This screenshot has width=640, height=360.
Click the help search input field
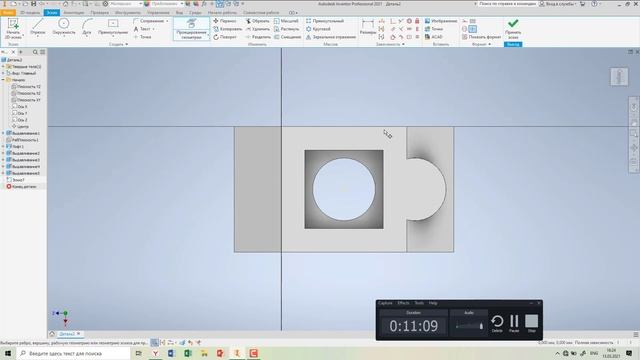(x=507, y=4)
